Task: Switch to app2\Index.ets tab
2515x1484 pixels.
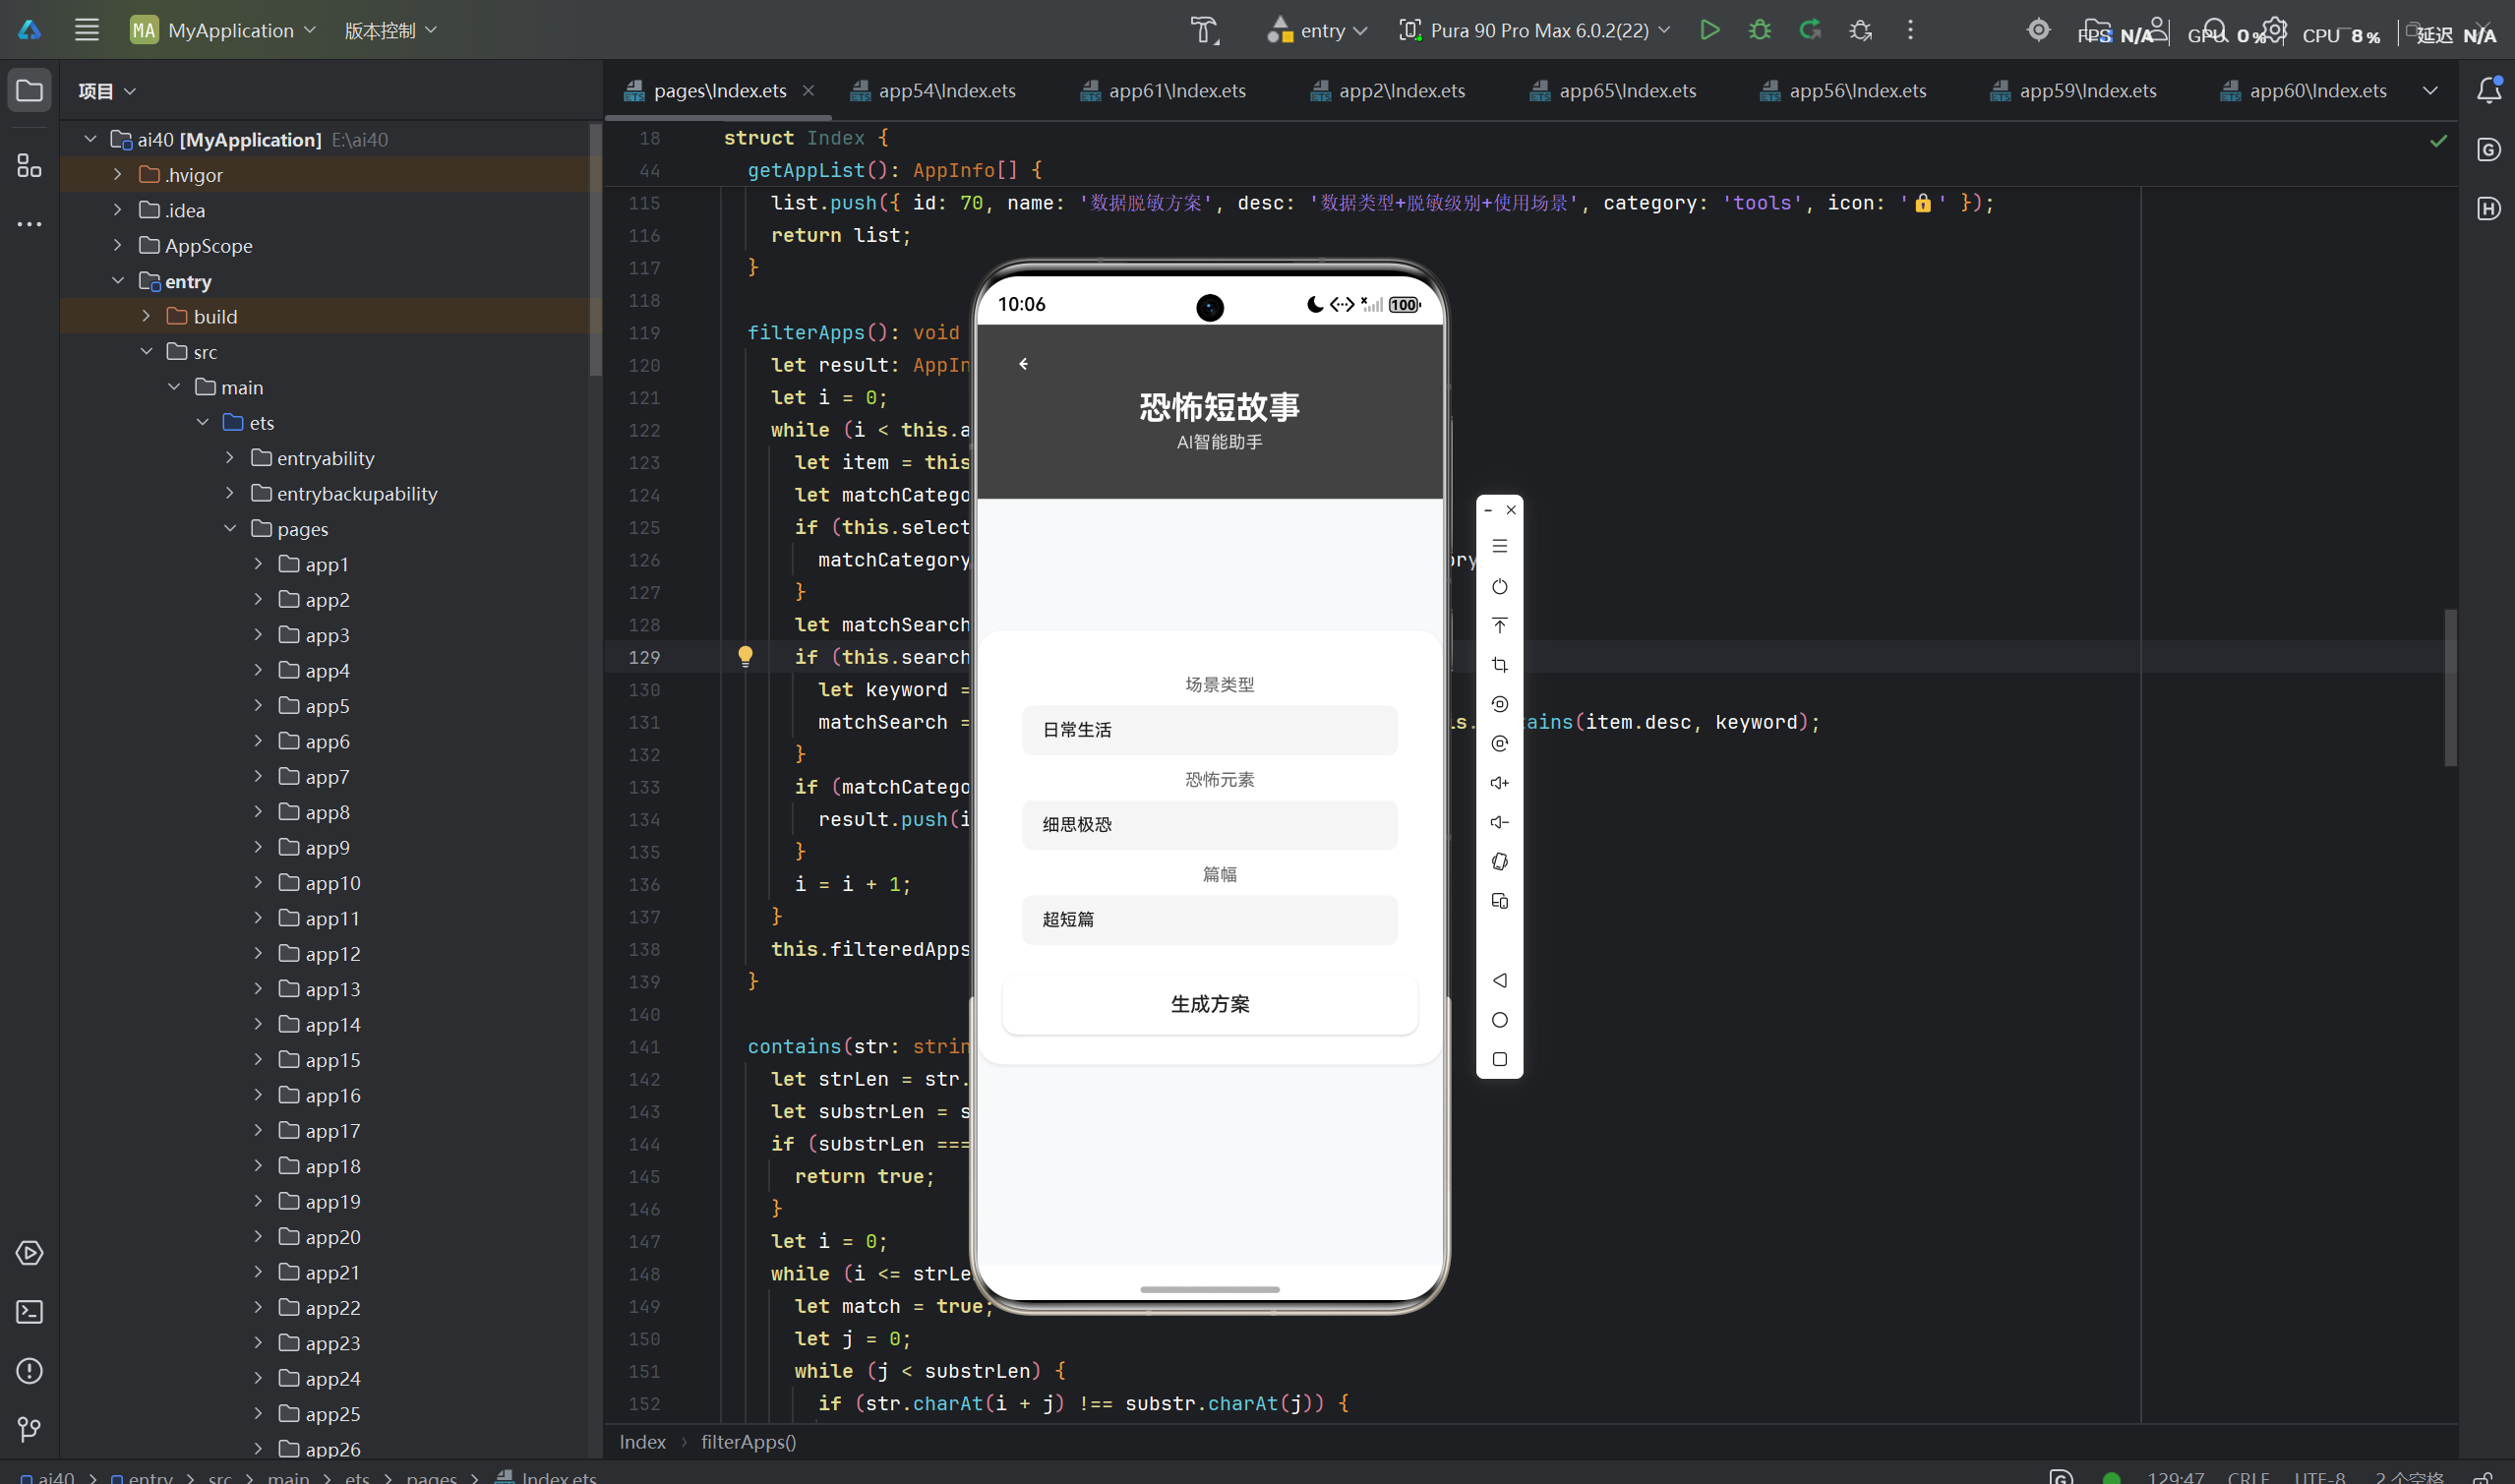Action: [1388, 91]
